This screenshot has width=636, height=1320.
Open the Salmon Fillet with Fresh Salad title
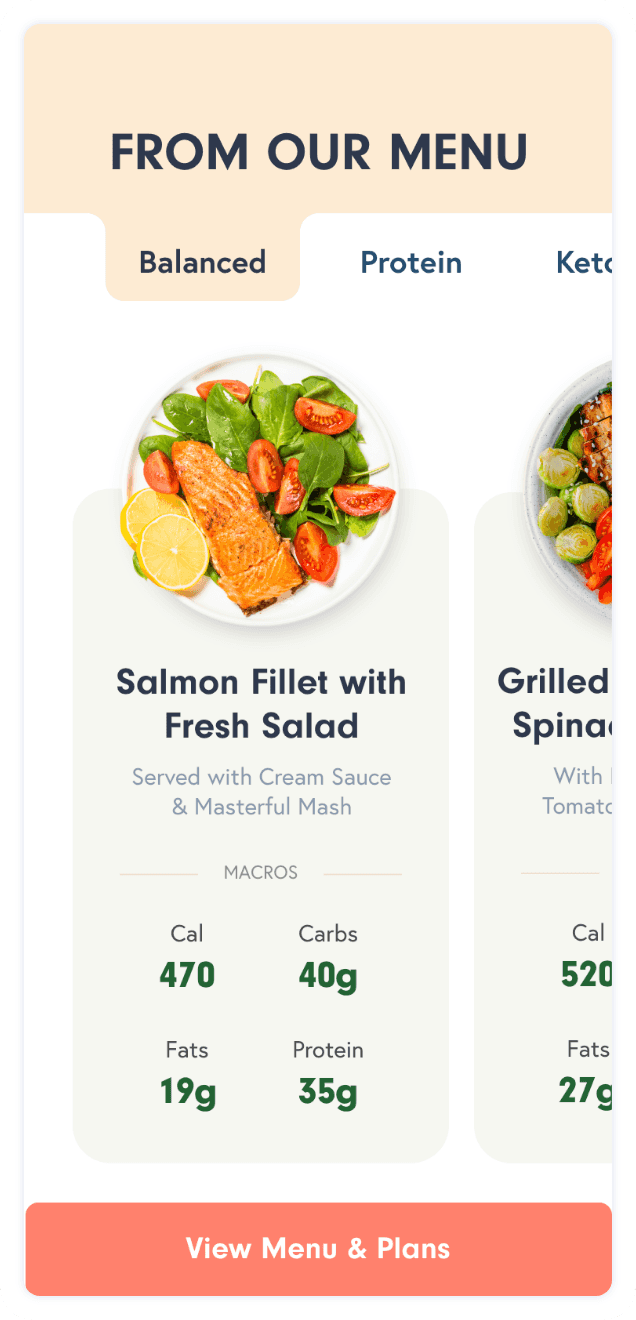coord(261,704)
